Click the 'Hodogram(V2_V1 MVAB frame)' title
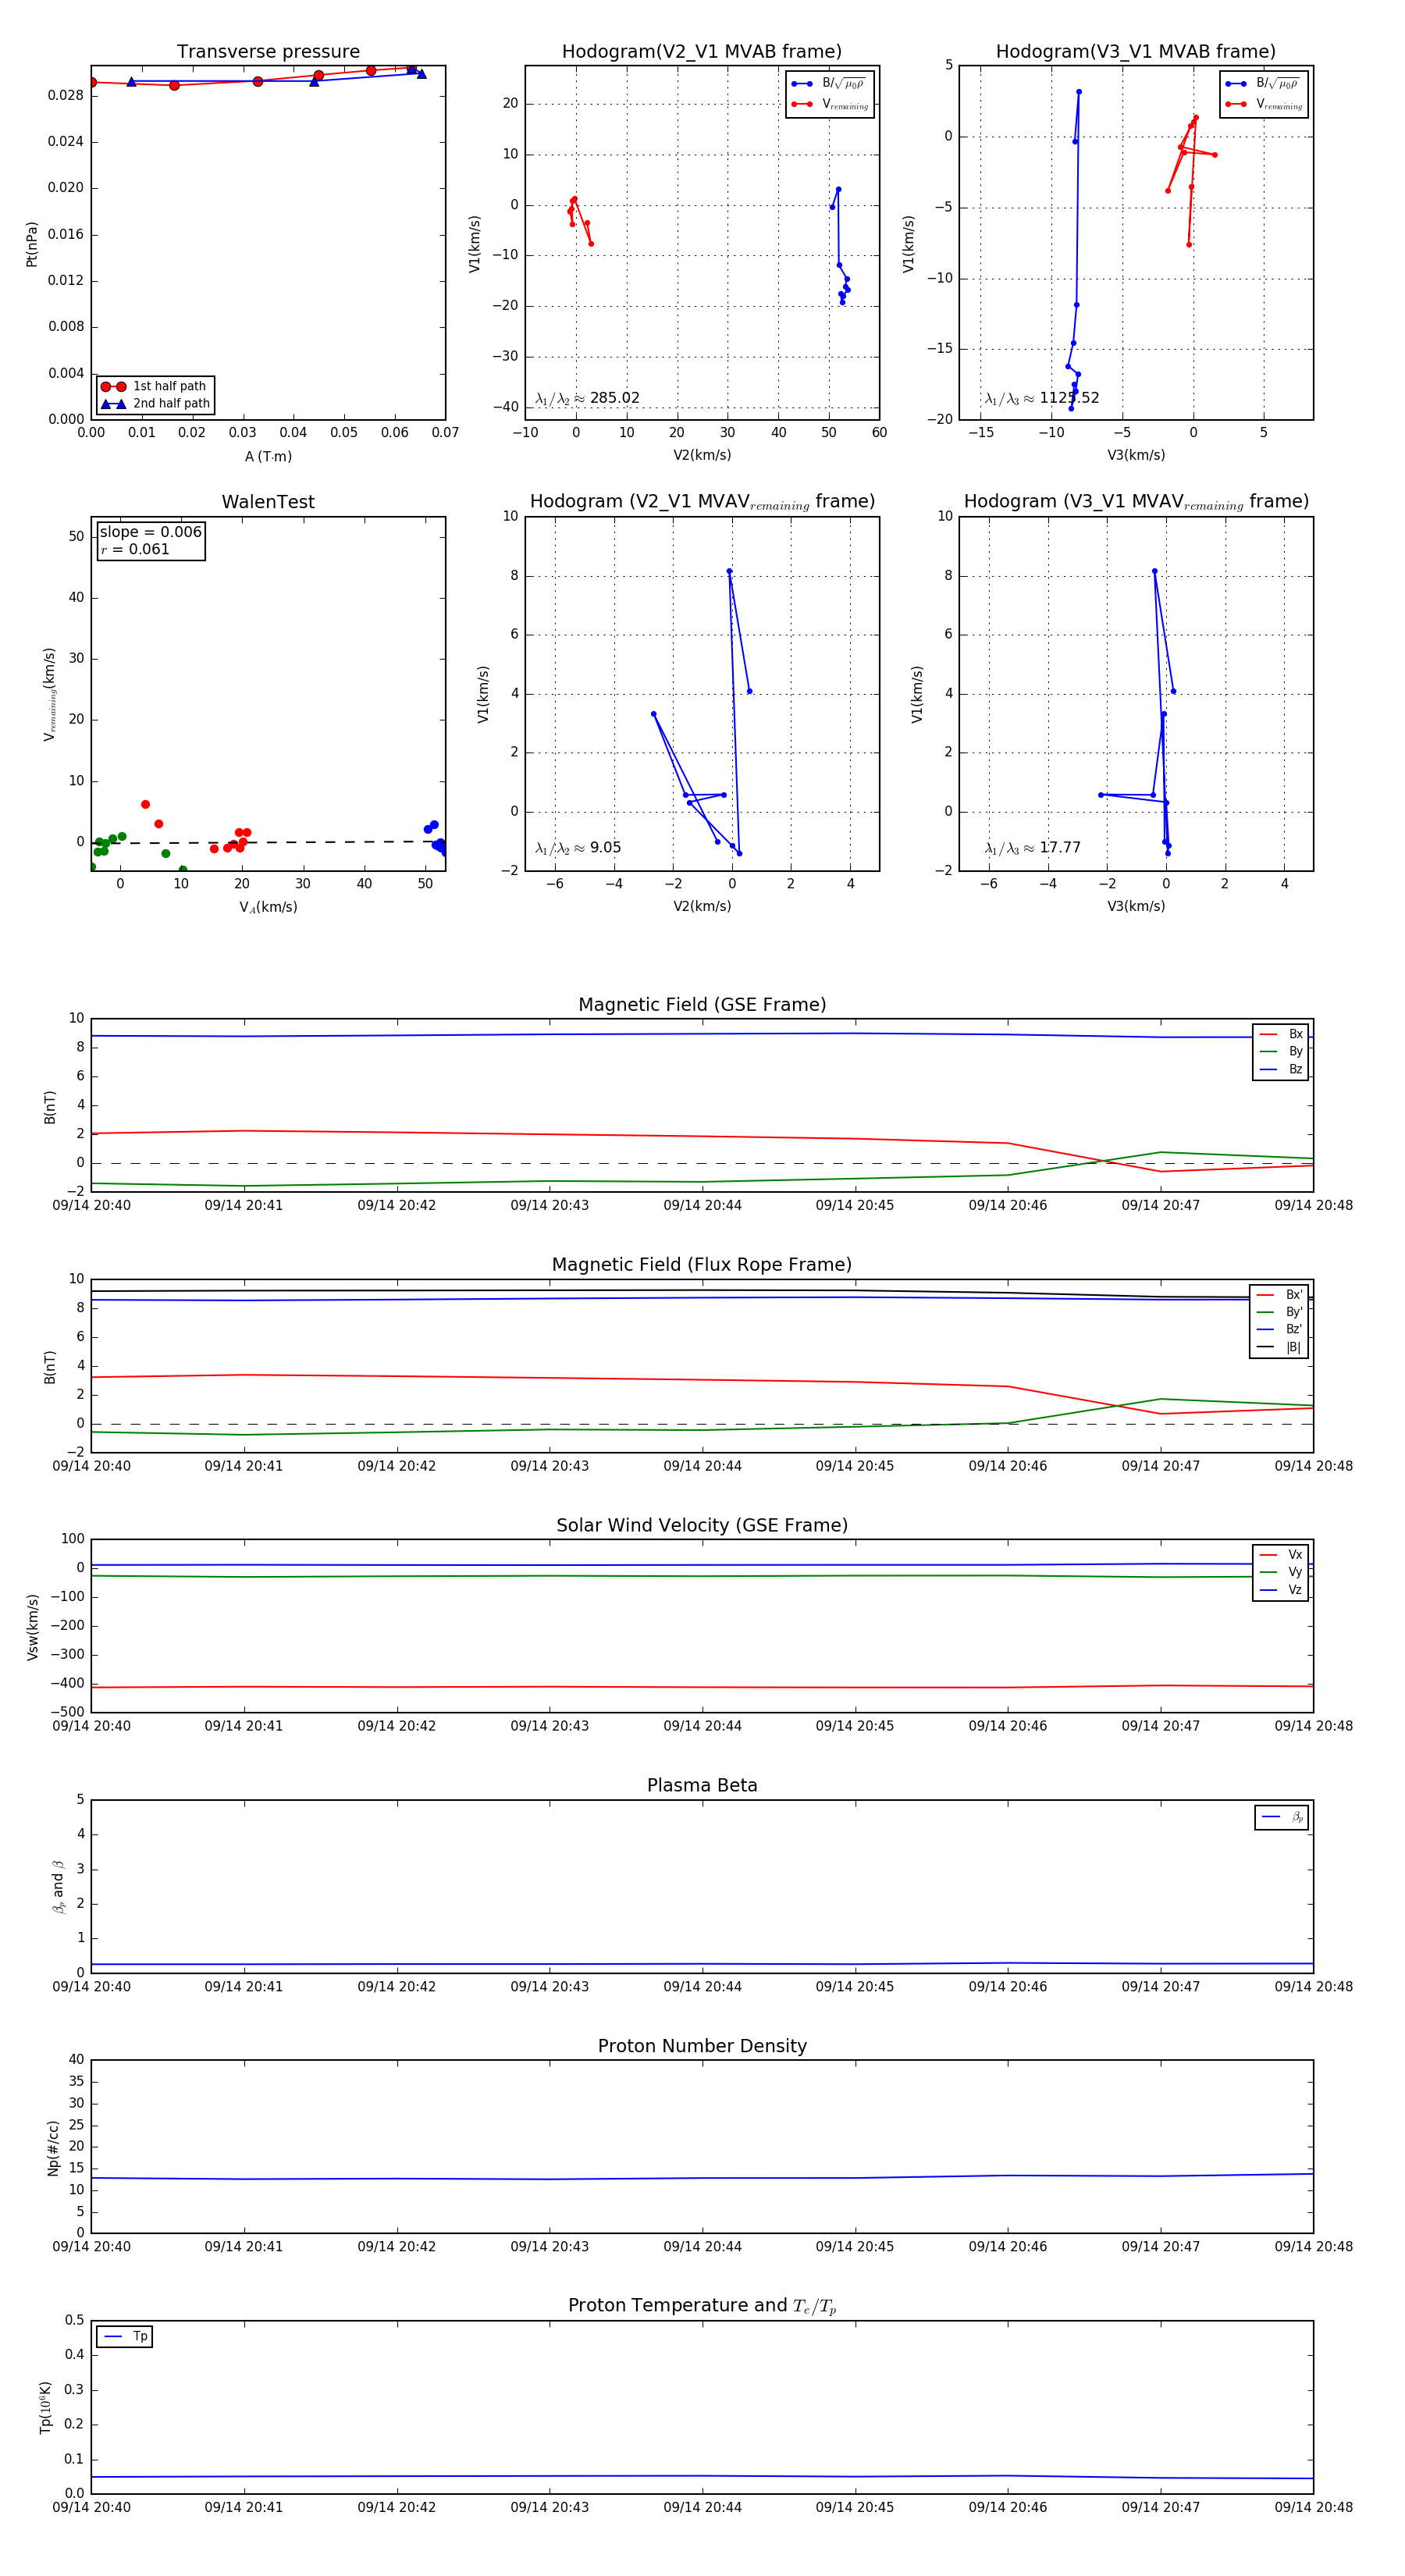This screenshot has height=2576, width=1405. (702, 52)
